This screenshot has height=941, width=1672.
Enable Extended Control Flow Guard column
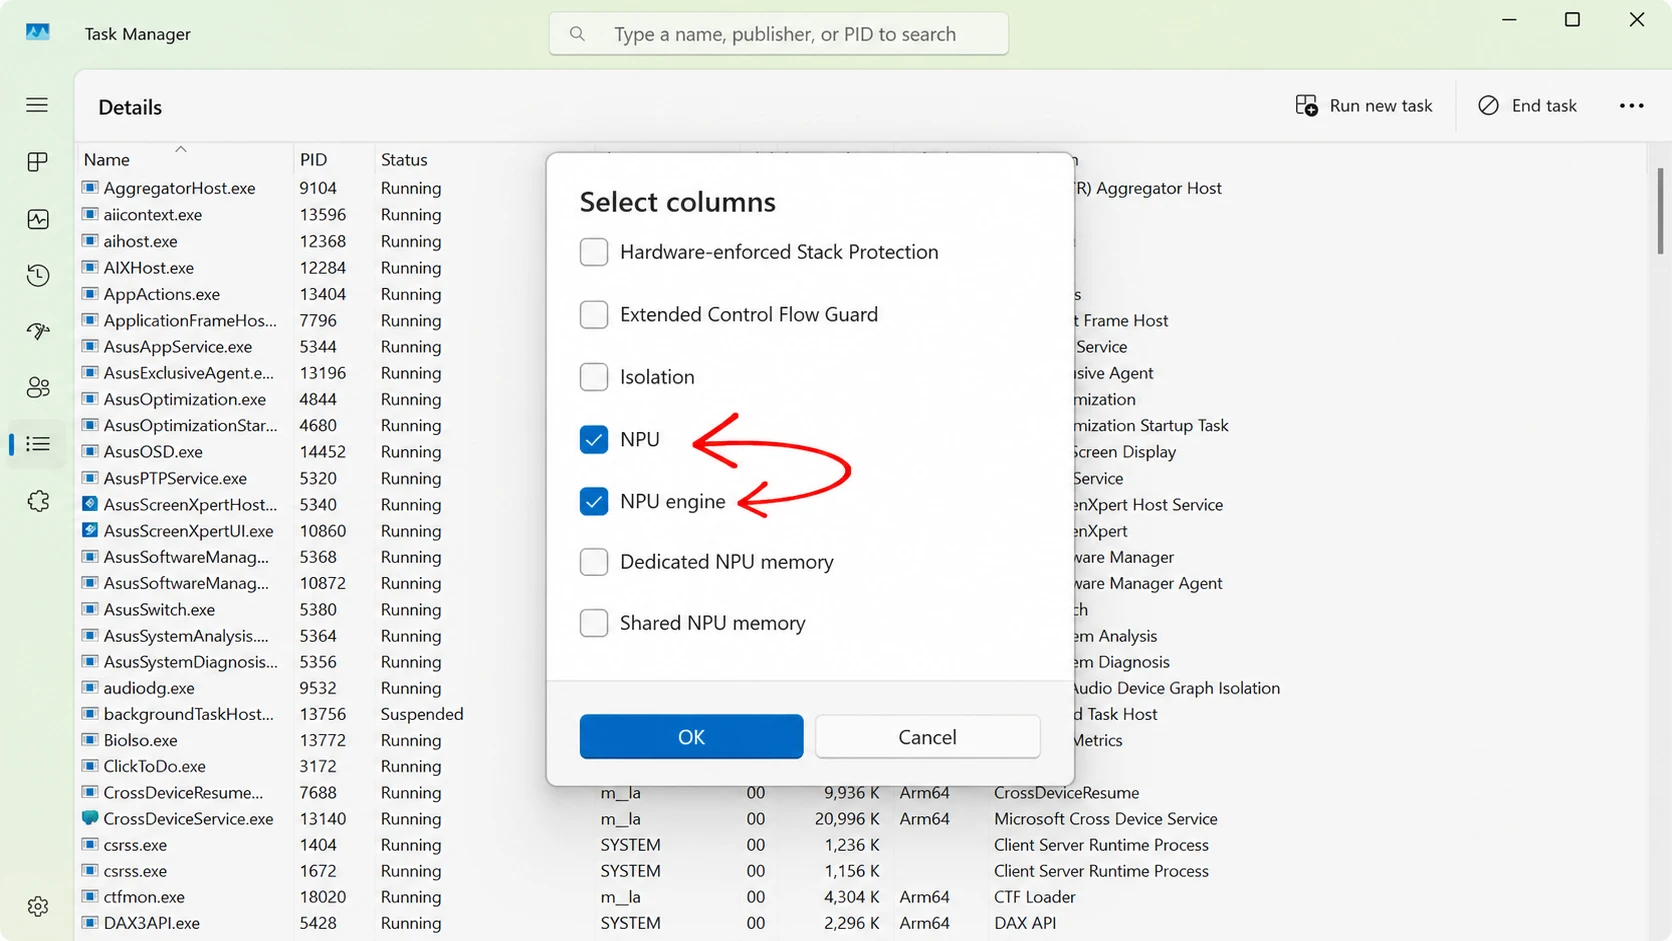pyautogui.click(x=594, y=314)
